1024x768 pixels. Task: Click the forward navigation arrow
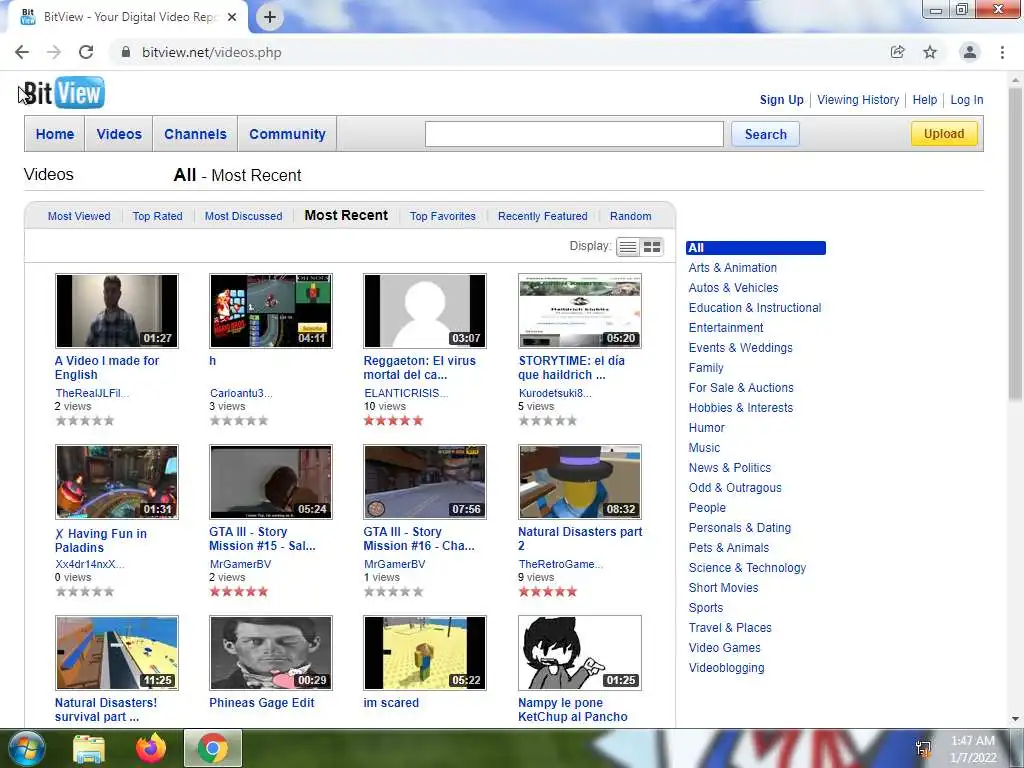pyautogui.click(x=54, y=52)
